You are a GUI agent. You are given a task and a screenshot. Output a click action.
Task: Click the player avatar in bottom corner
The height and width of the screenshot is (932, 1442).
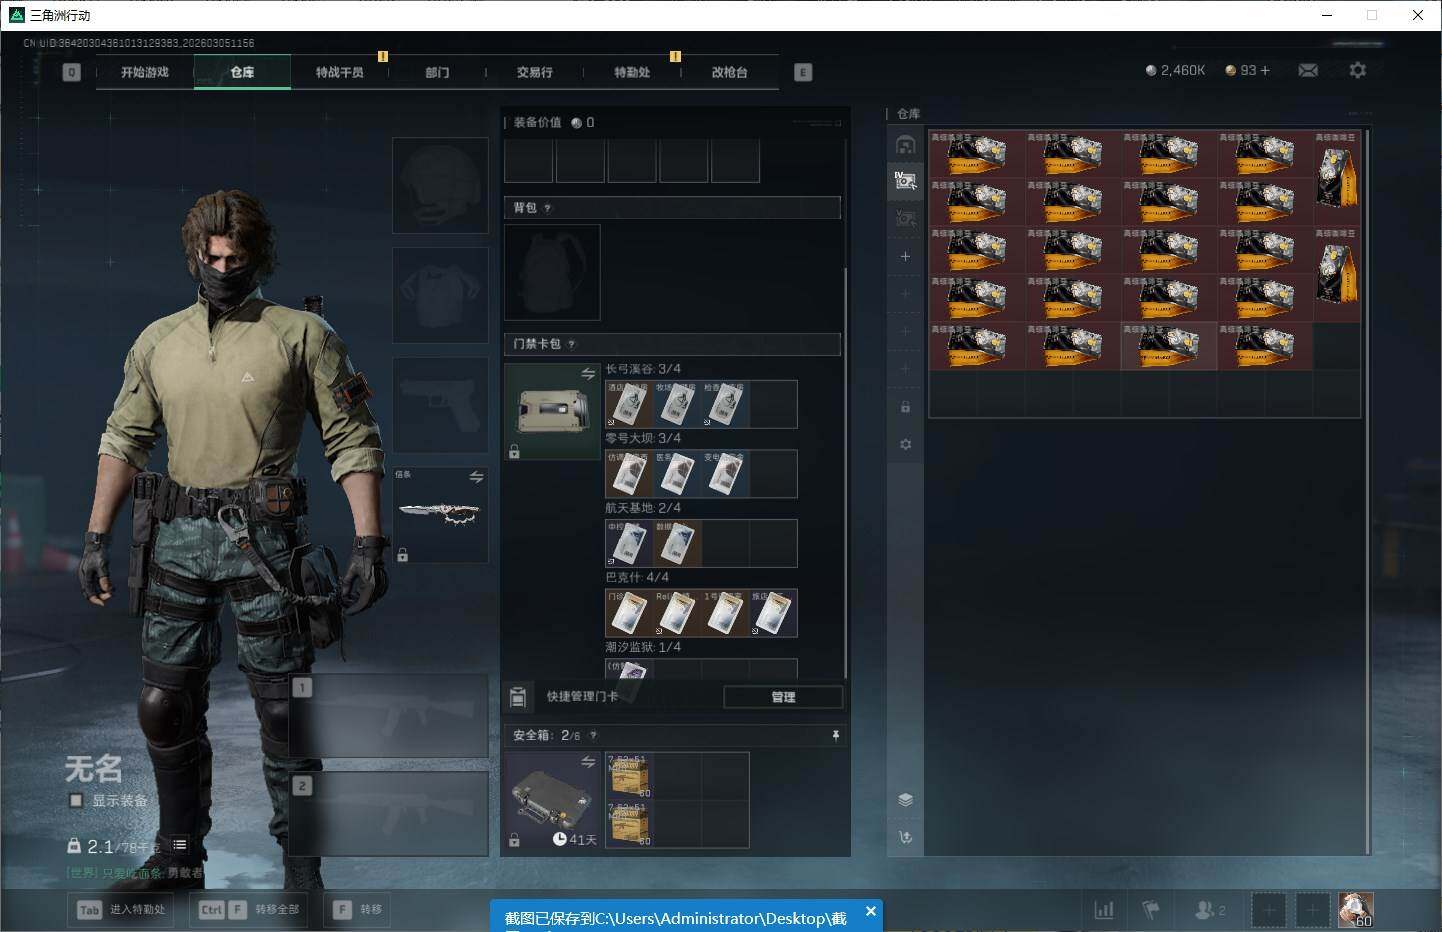(x=1356, y=909)
